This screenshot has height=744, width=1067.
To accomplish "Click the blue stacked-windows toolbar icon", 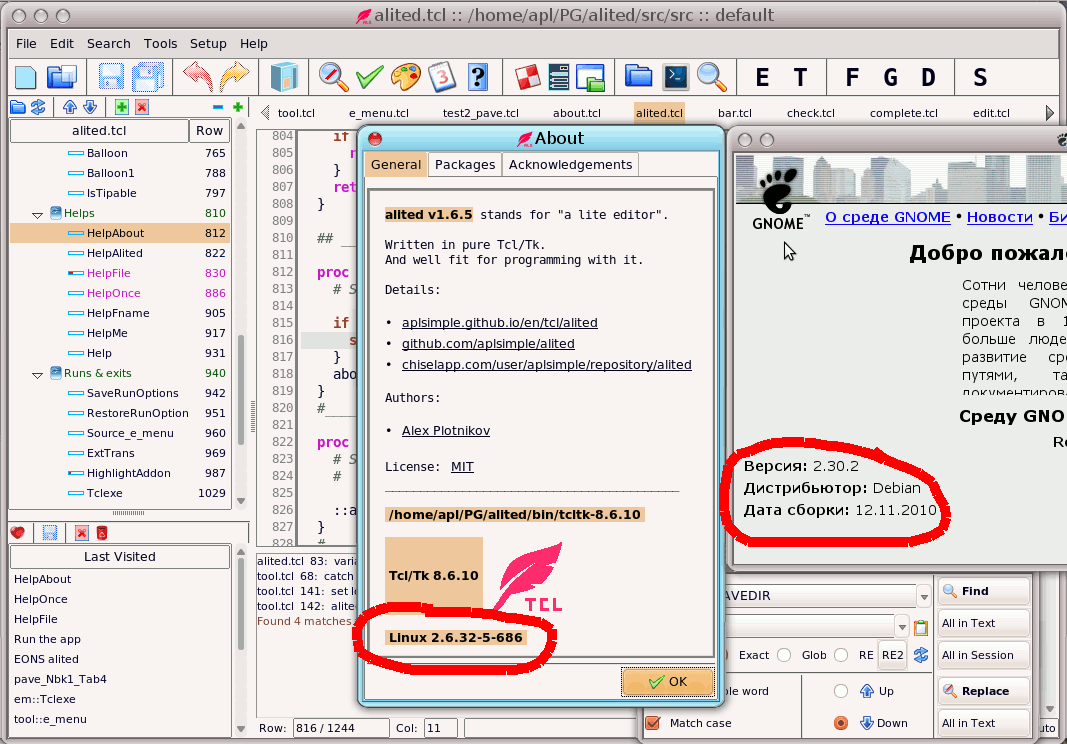I will coord(61,77).
